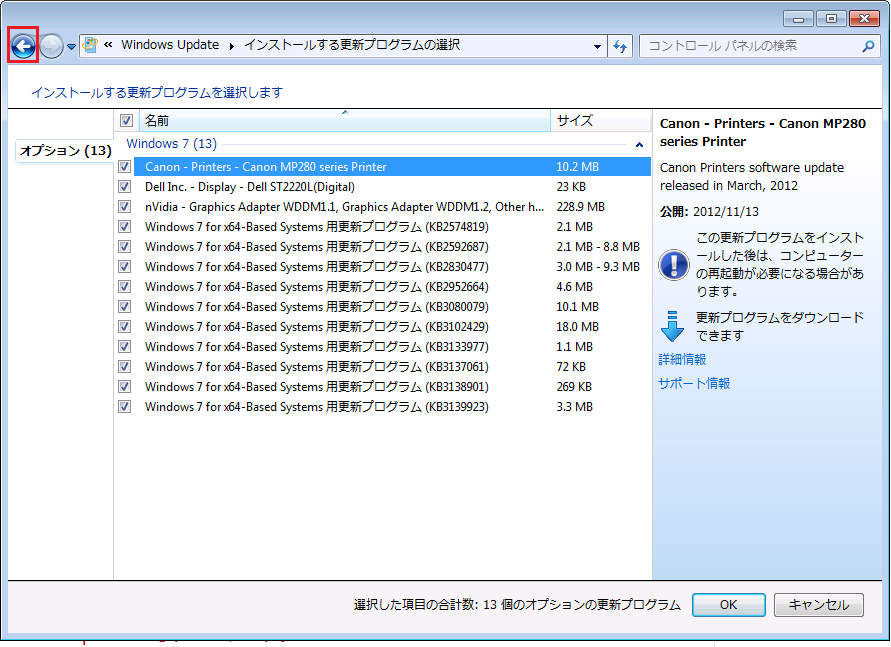891x647 pixels.
Task: Click the Control Panel icon in address bar
Action: coord(90,45)
